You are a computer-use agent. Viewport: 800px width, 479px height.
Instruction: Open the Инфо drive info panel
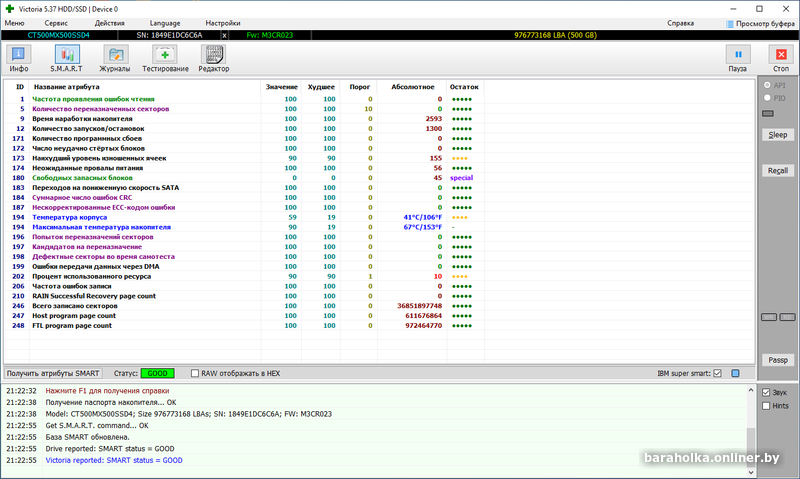click(x=19, y=59)
